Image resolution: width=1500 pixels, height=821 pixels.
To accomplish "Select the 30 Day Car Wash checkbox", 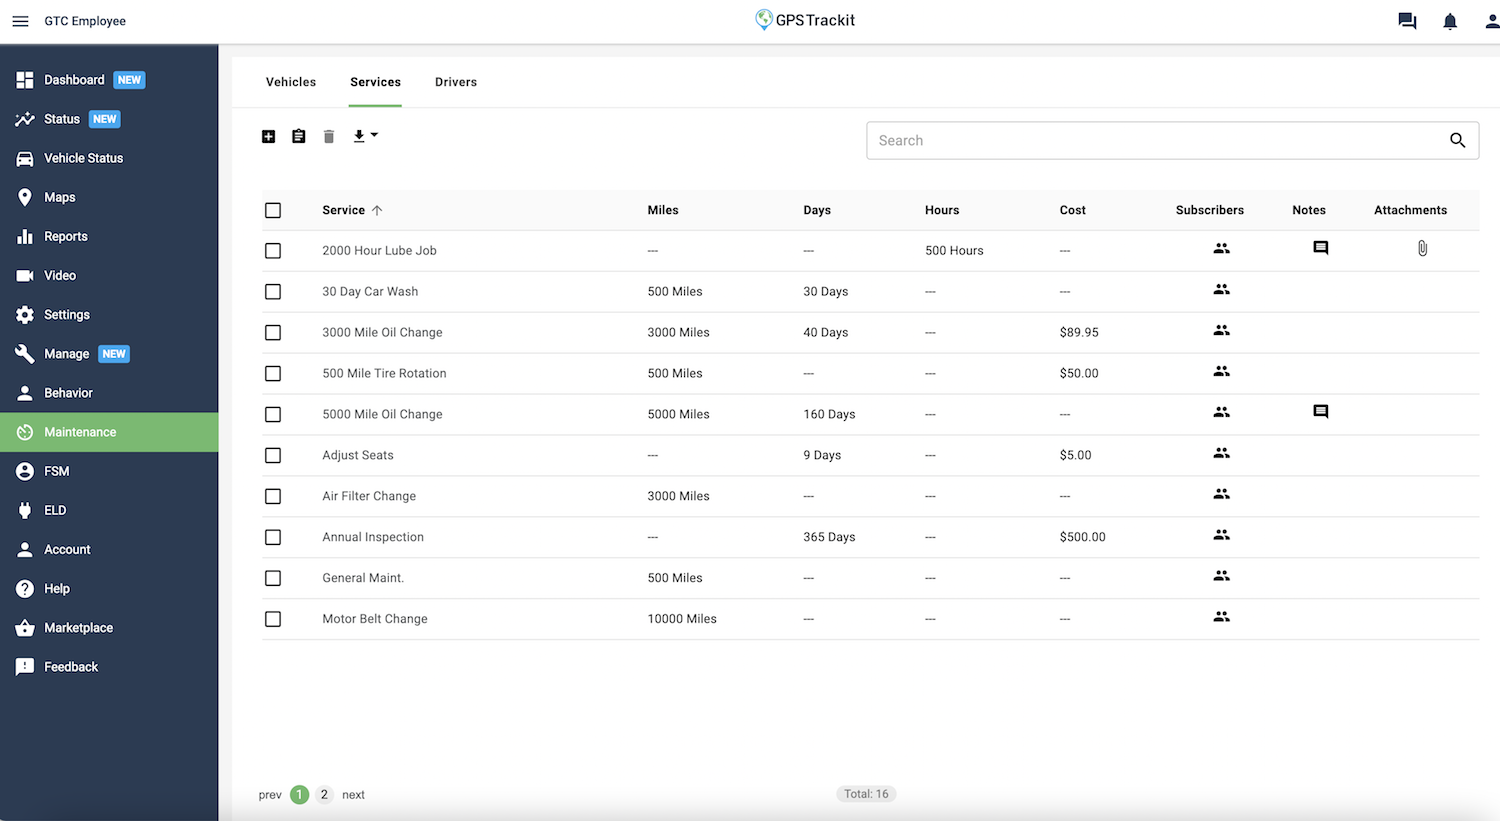I will [x=273, y=292].
